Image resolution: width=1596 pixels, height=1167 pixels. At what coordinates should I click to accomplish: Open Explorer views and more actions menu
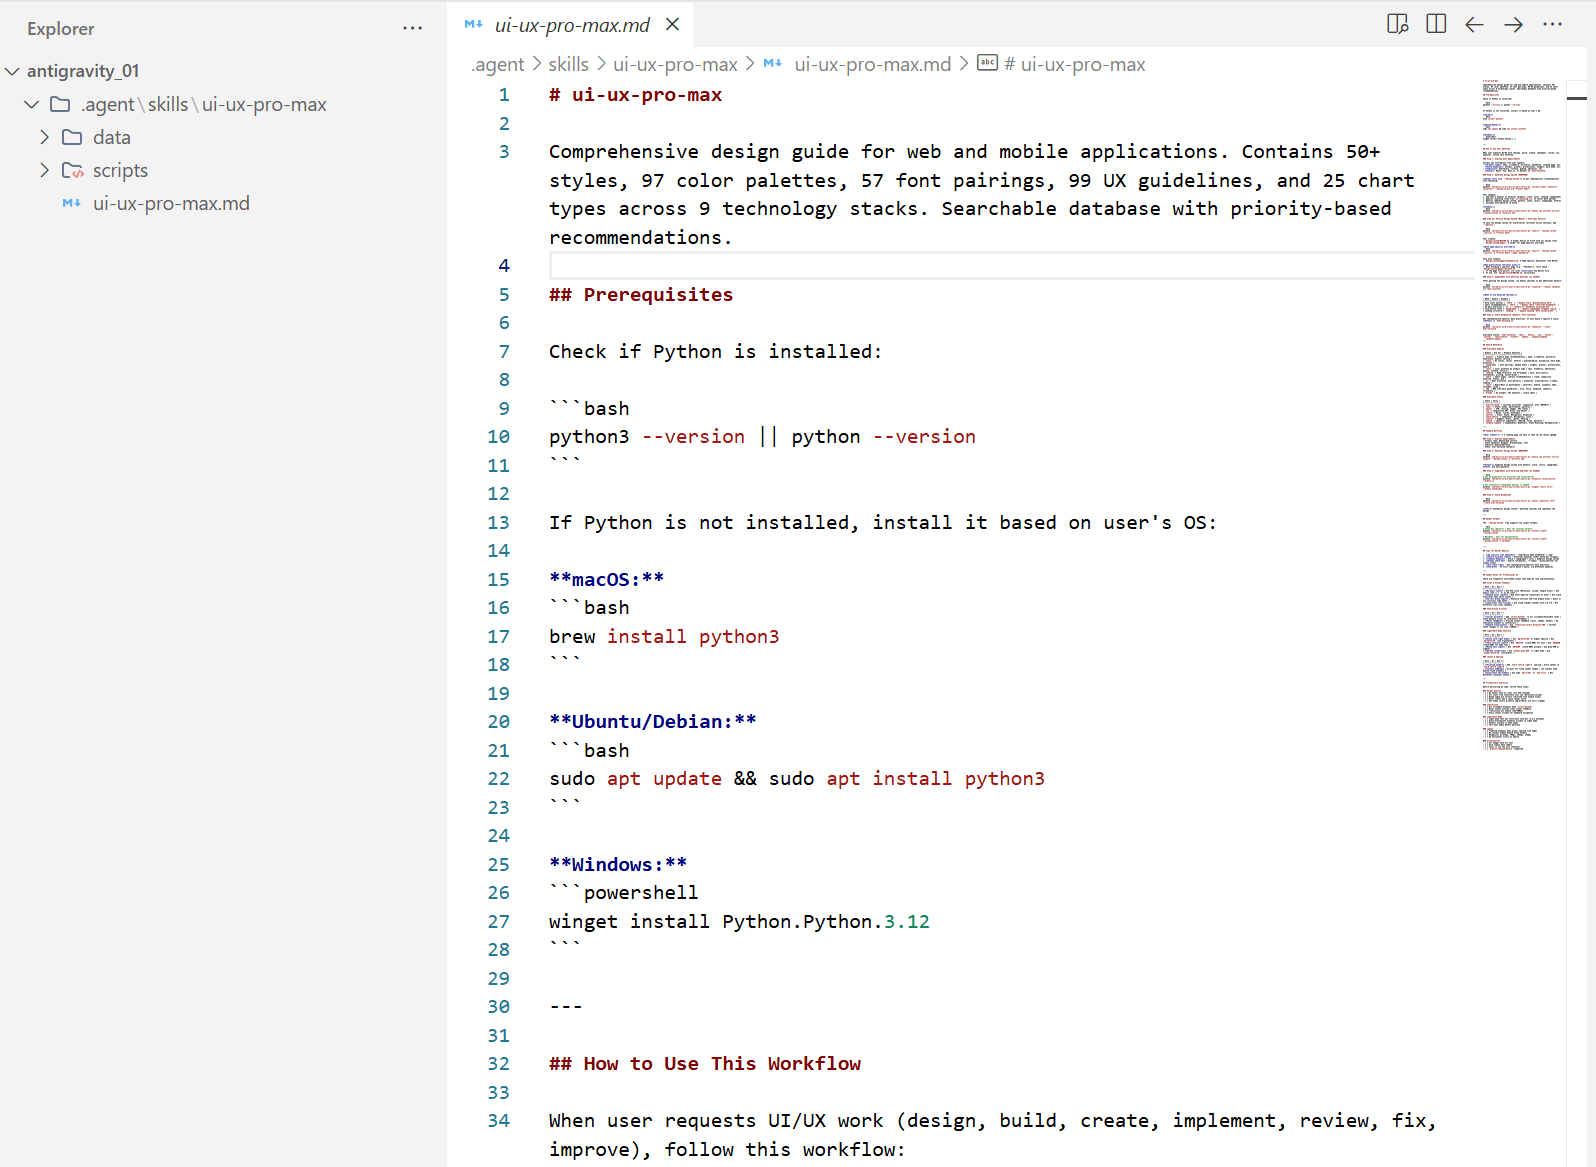coord(412,28)
